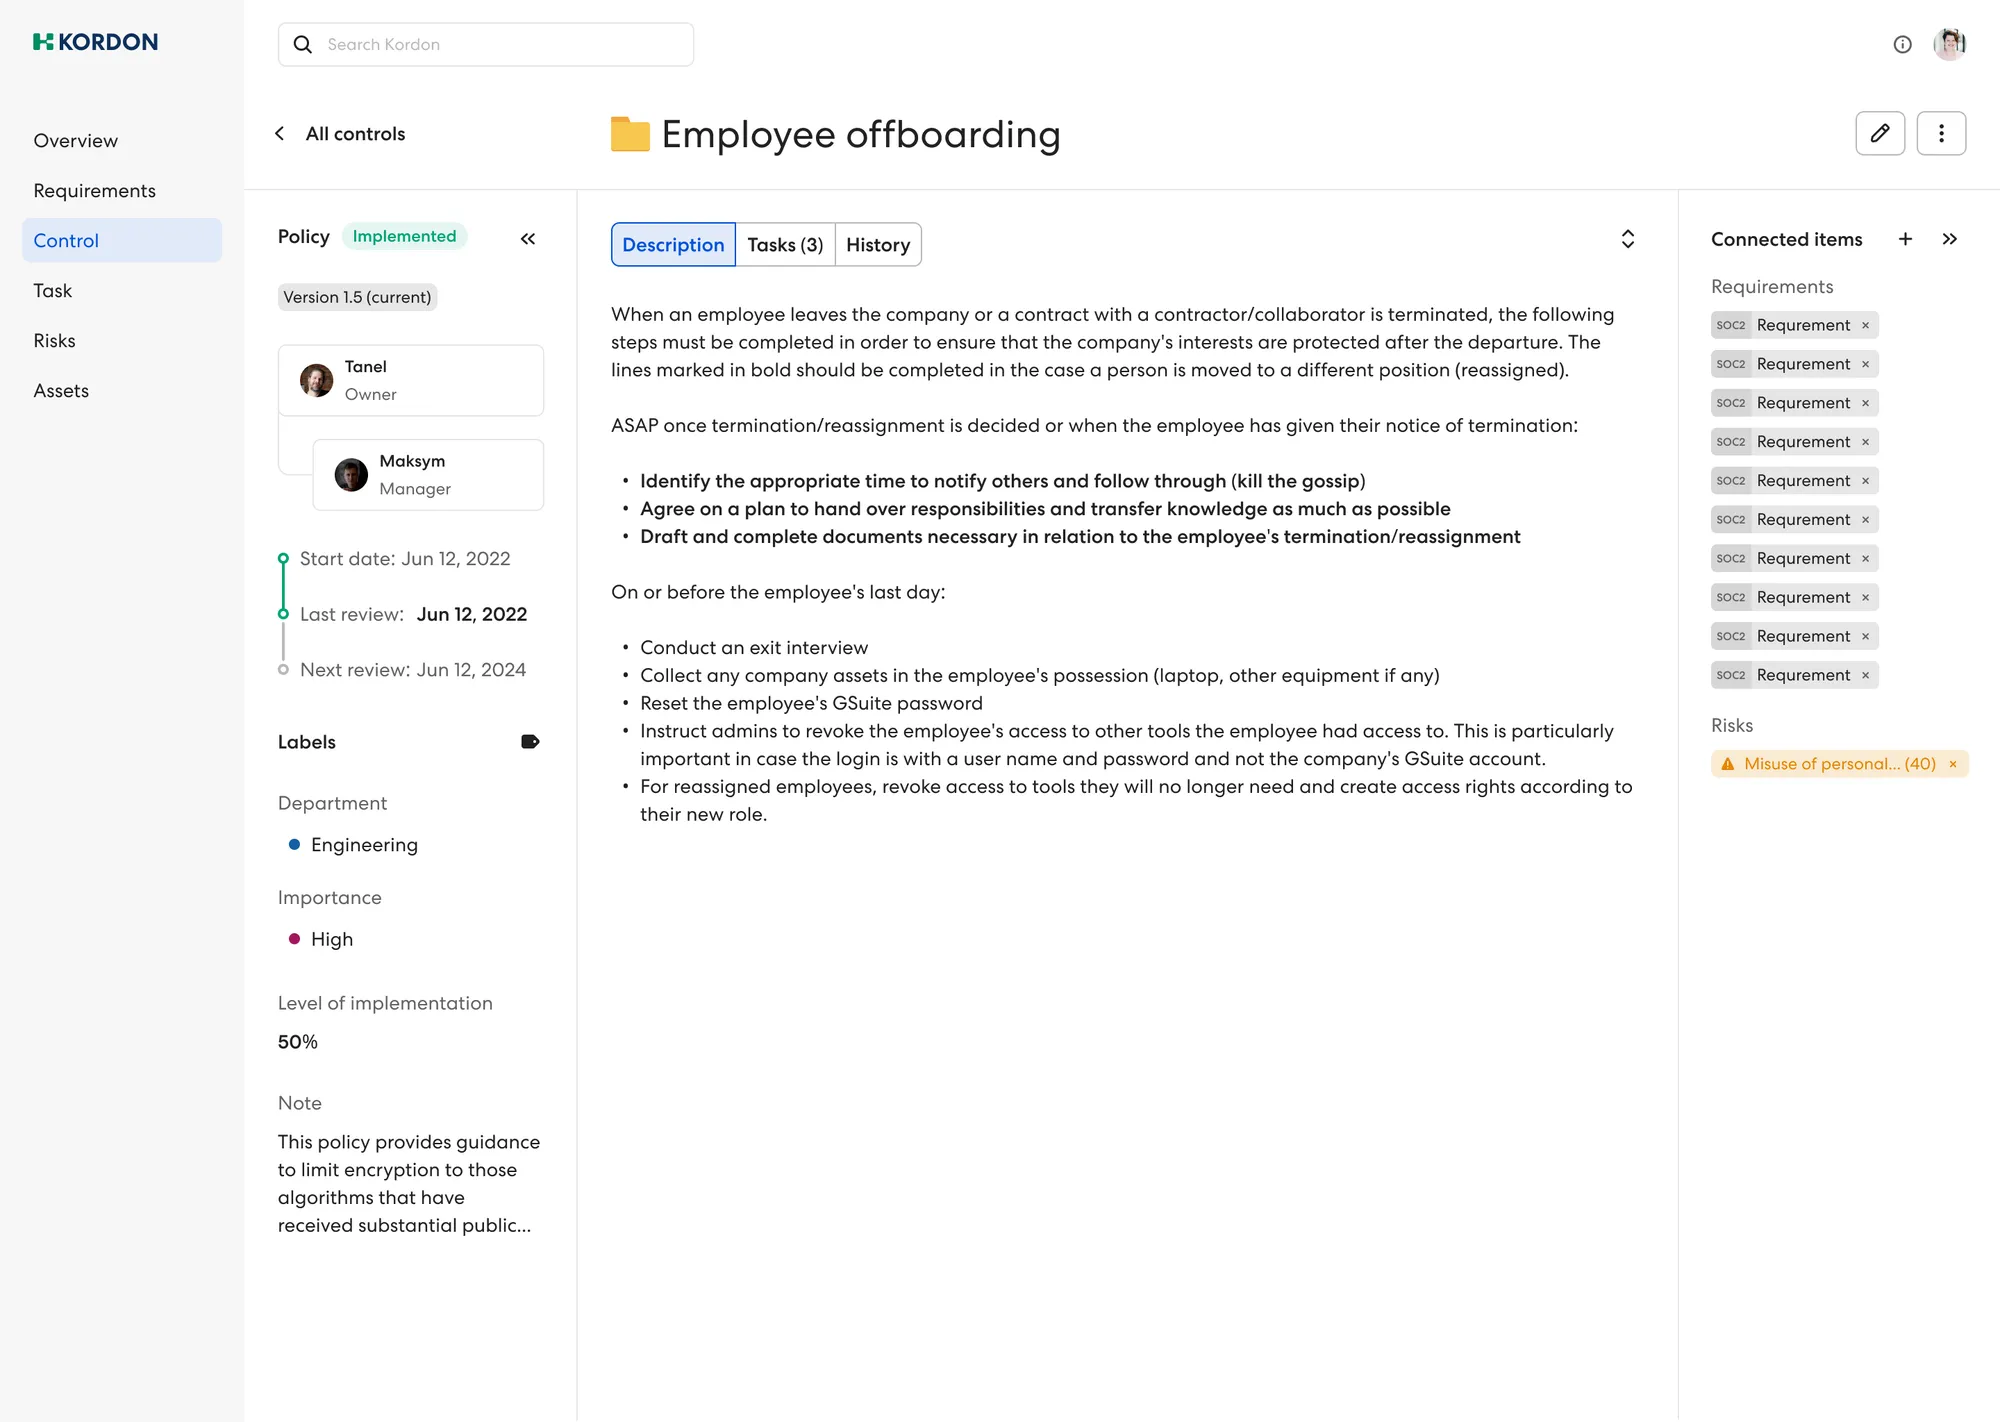
Task: Open the Tasks (3) tab
Action: [785, 245]
